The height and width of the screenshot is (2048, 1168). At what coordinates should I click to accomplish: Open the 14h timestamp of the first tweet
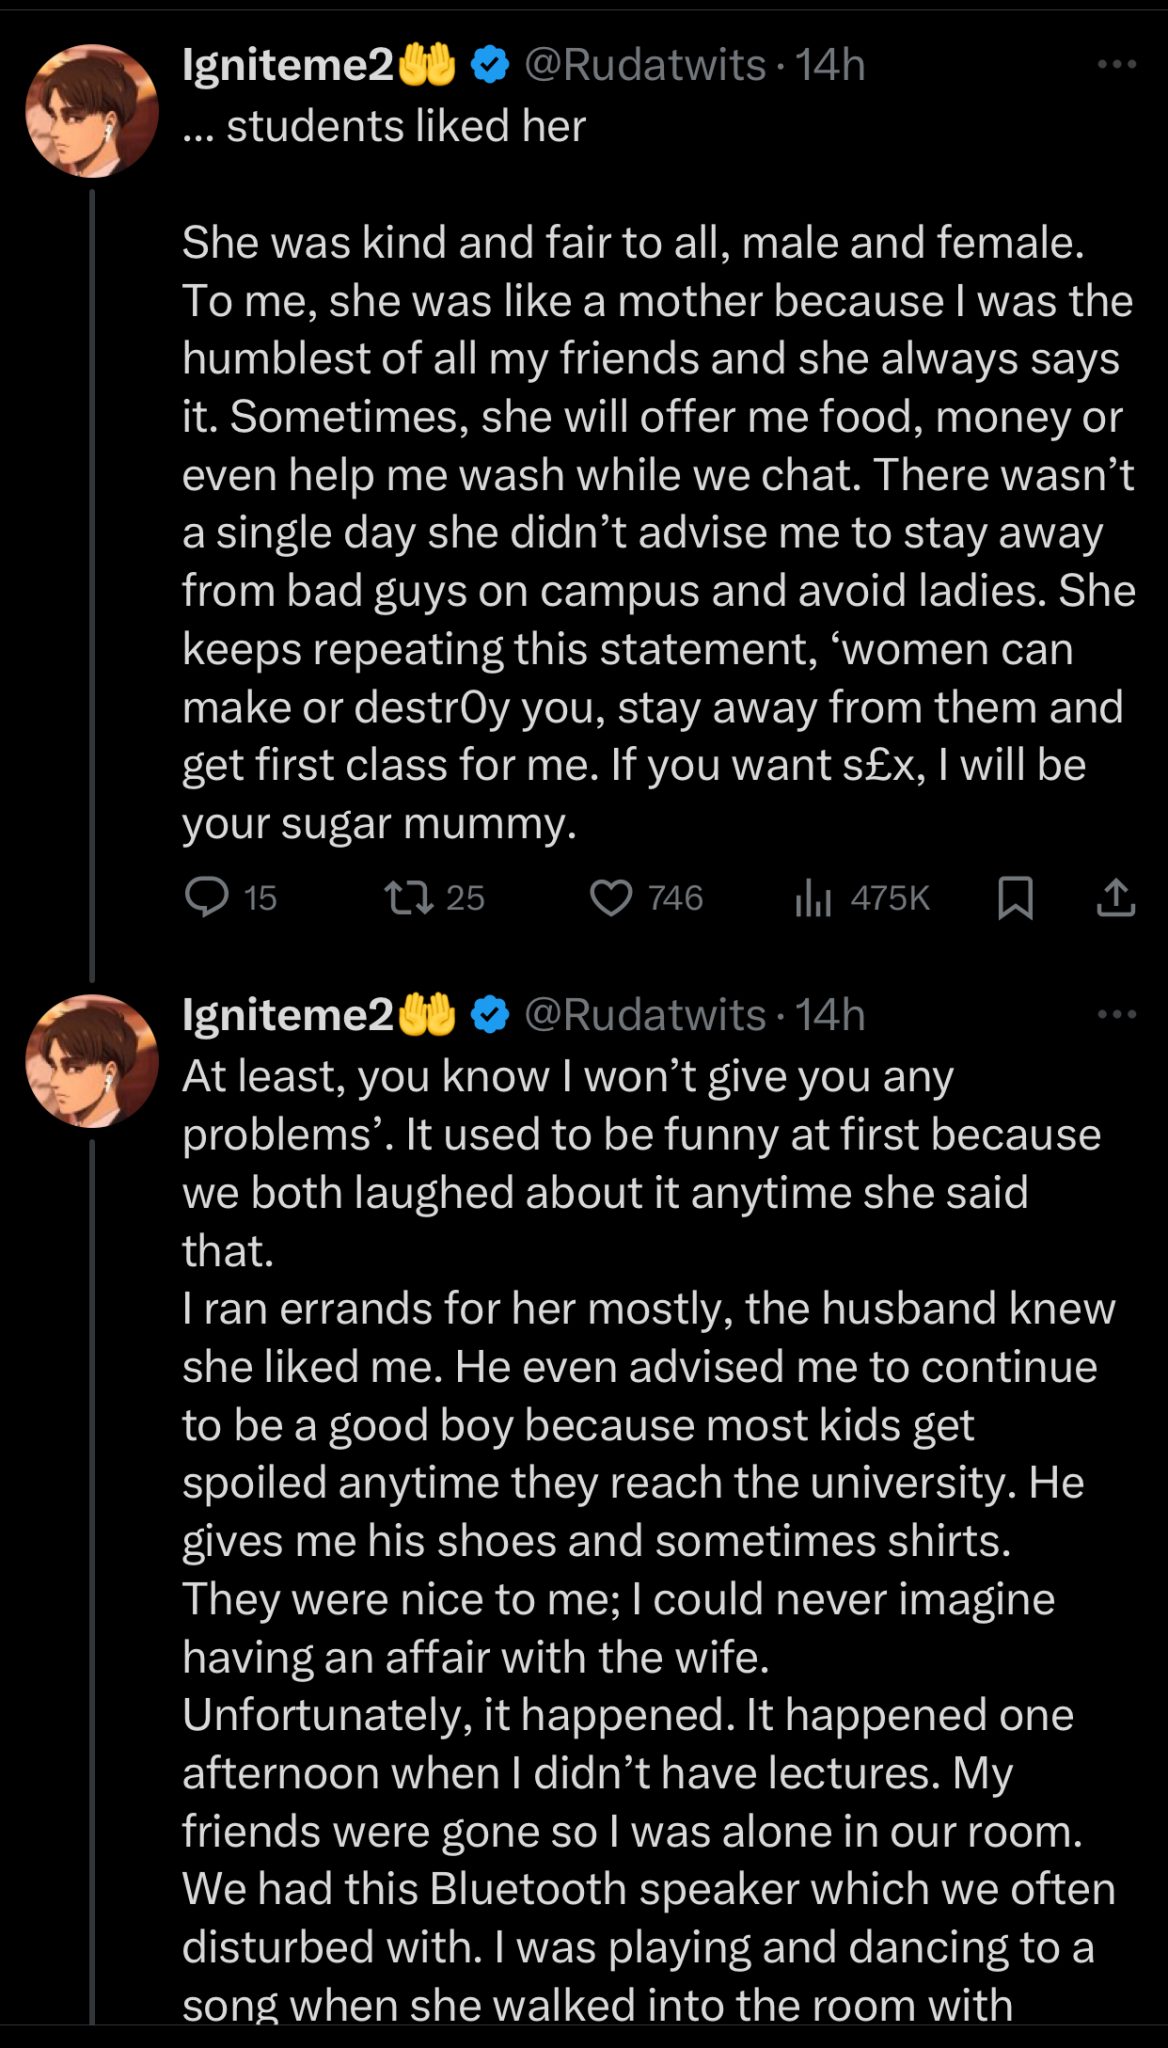pos(830,66)
